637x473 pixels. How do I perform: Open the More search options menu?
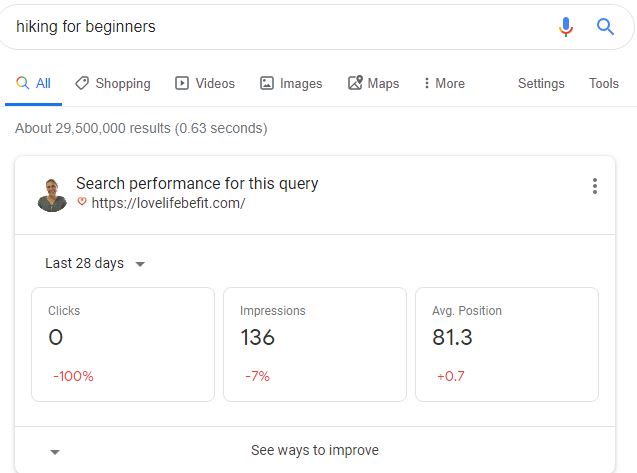pyautogui.click(x=444, y=83)
